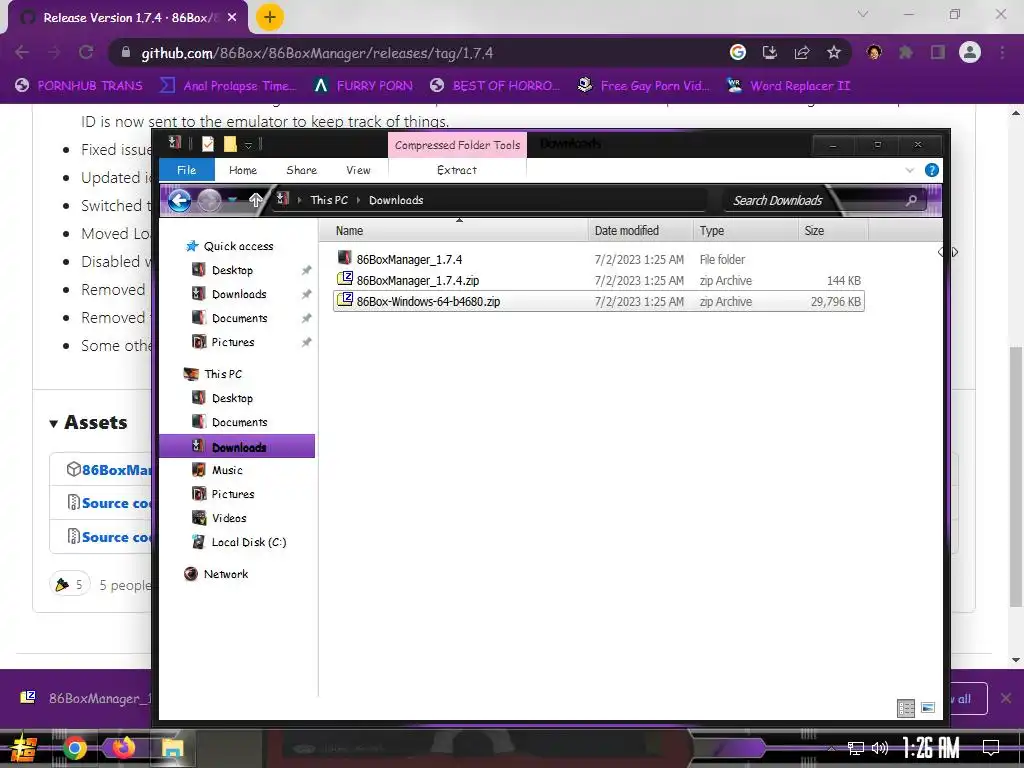This screenshot has width=1024, height=768.
Task: Click the Google icon in address bar
Action: [738, 52]
